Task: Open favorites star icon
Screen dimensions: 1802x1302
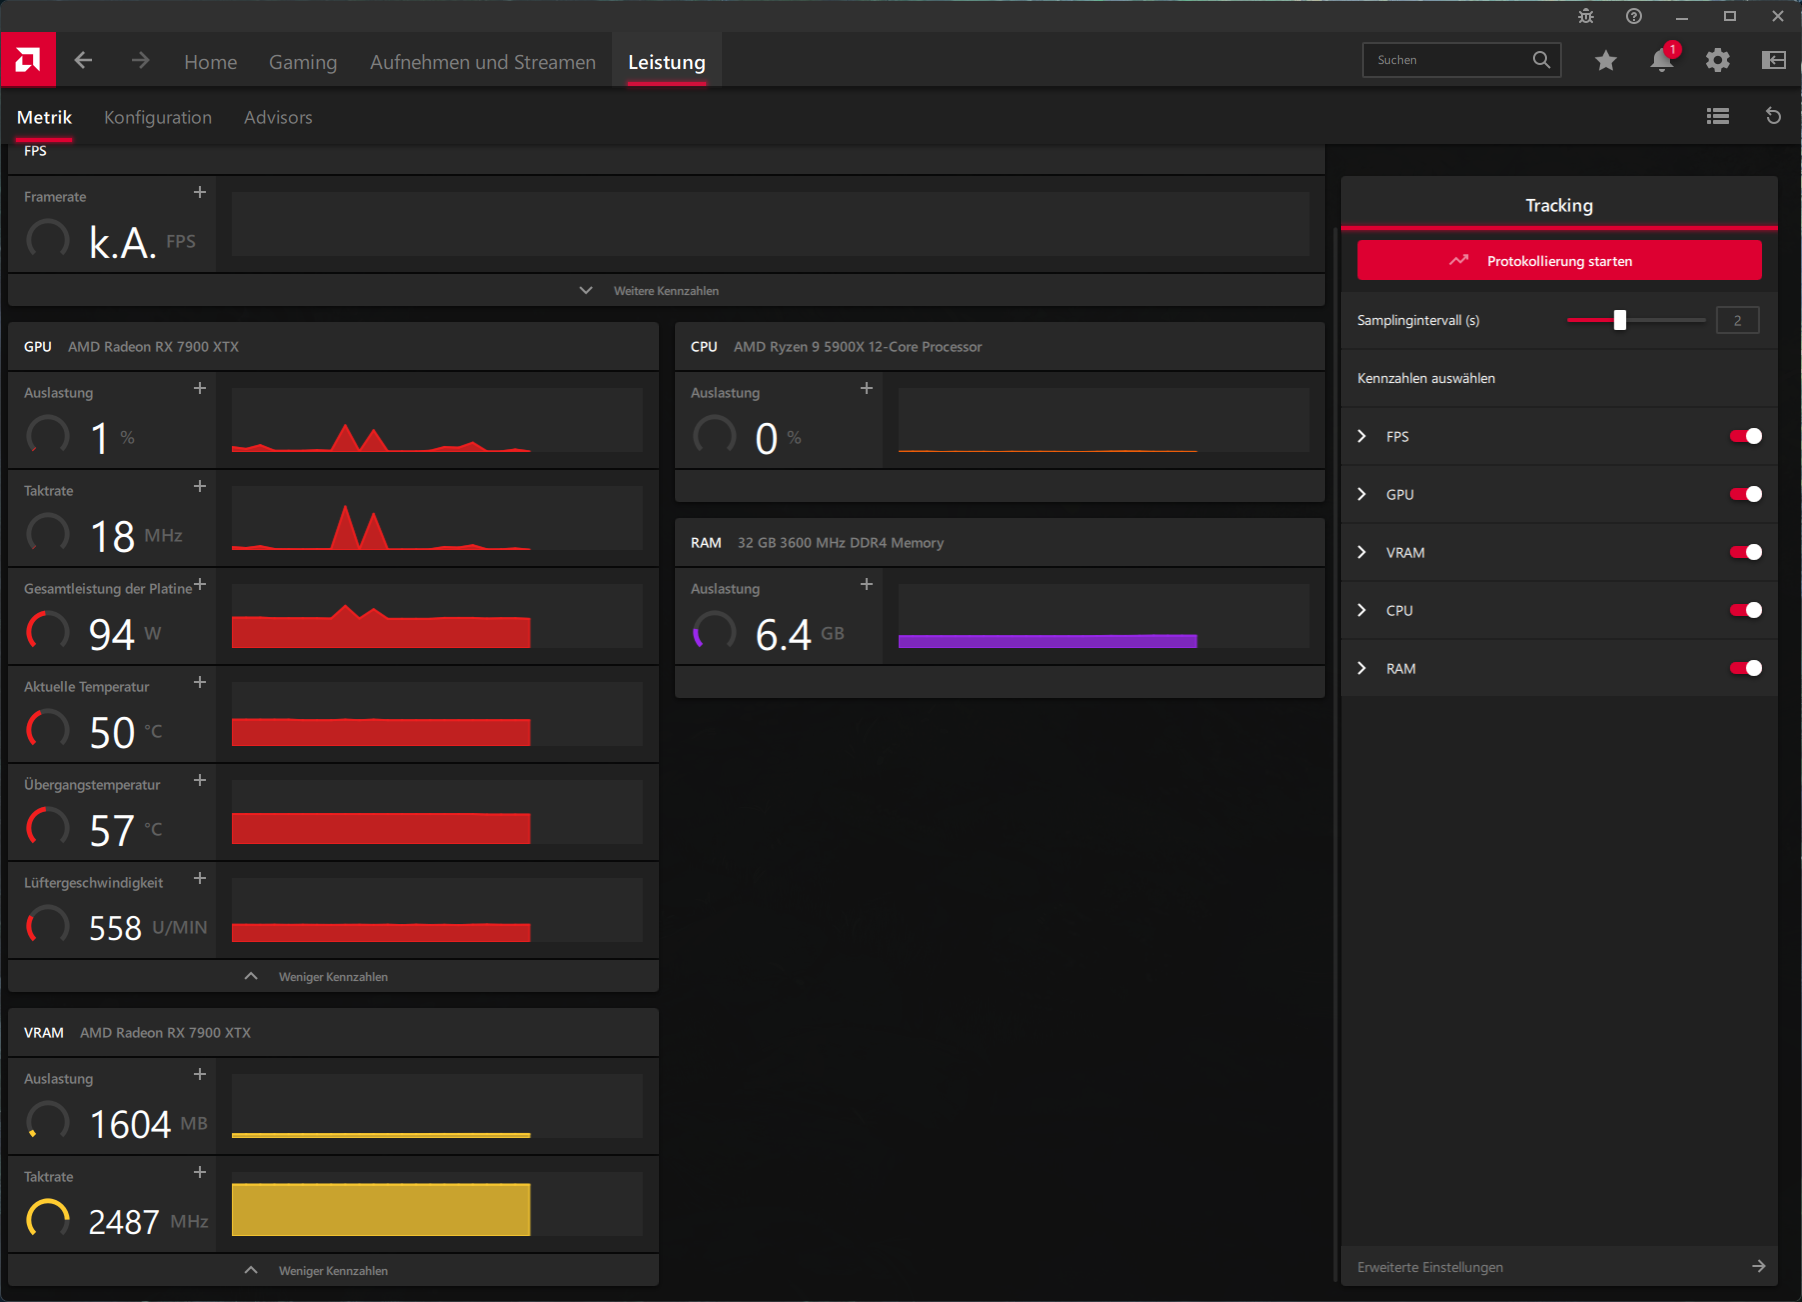Action: (x=1606, y=60)
